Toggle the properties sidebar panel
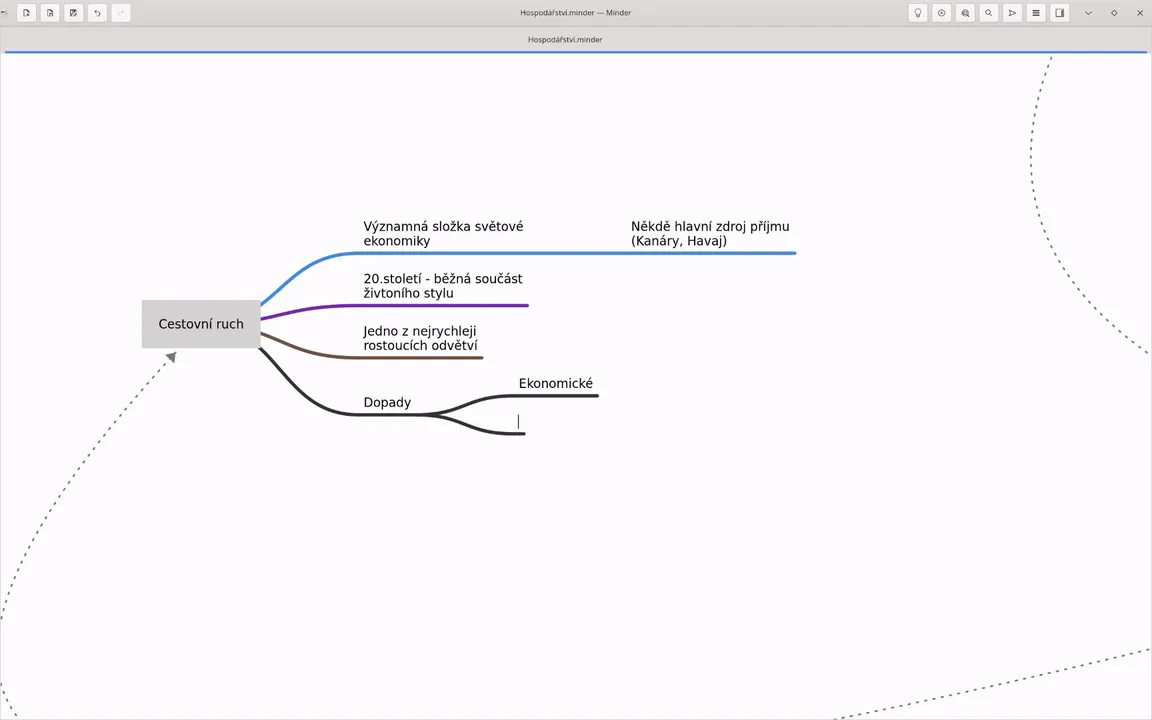The height and width of the screenshot is (720, 1152). point(1059,12)
